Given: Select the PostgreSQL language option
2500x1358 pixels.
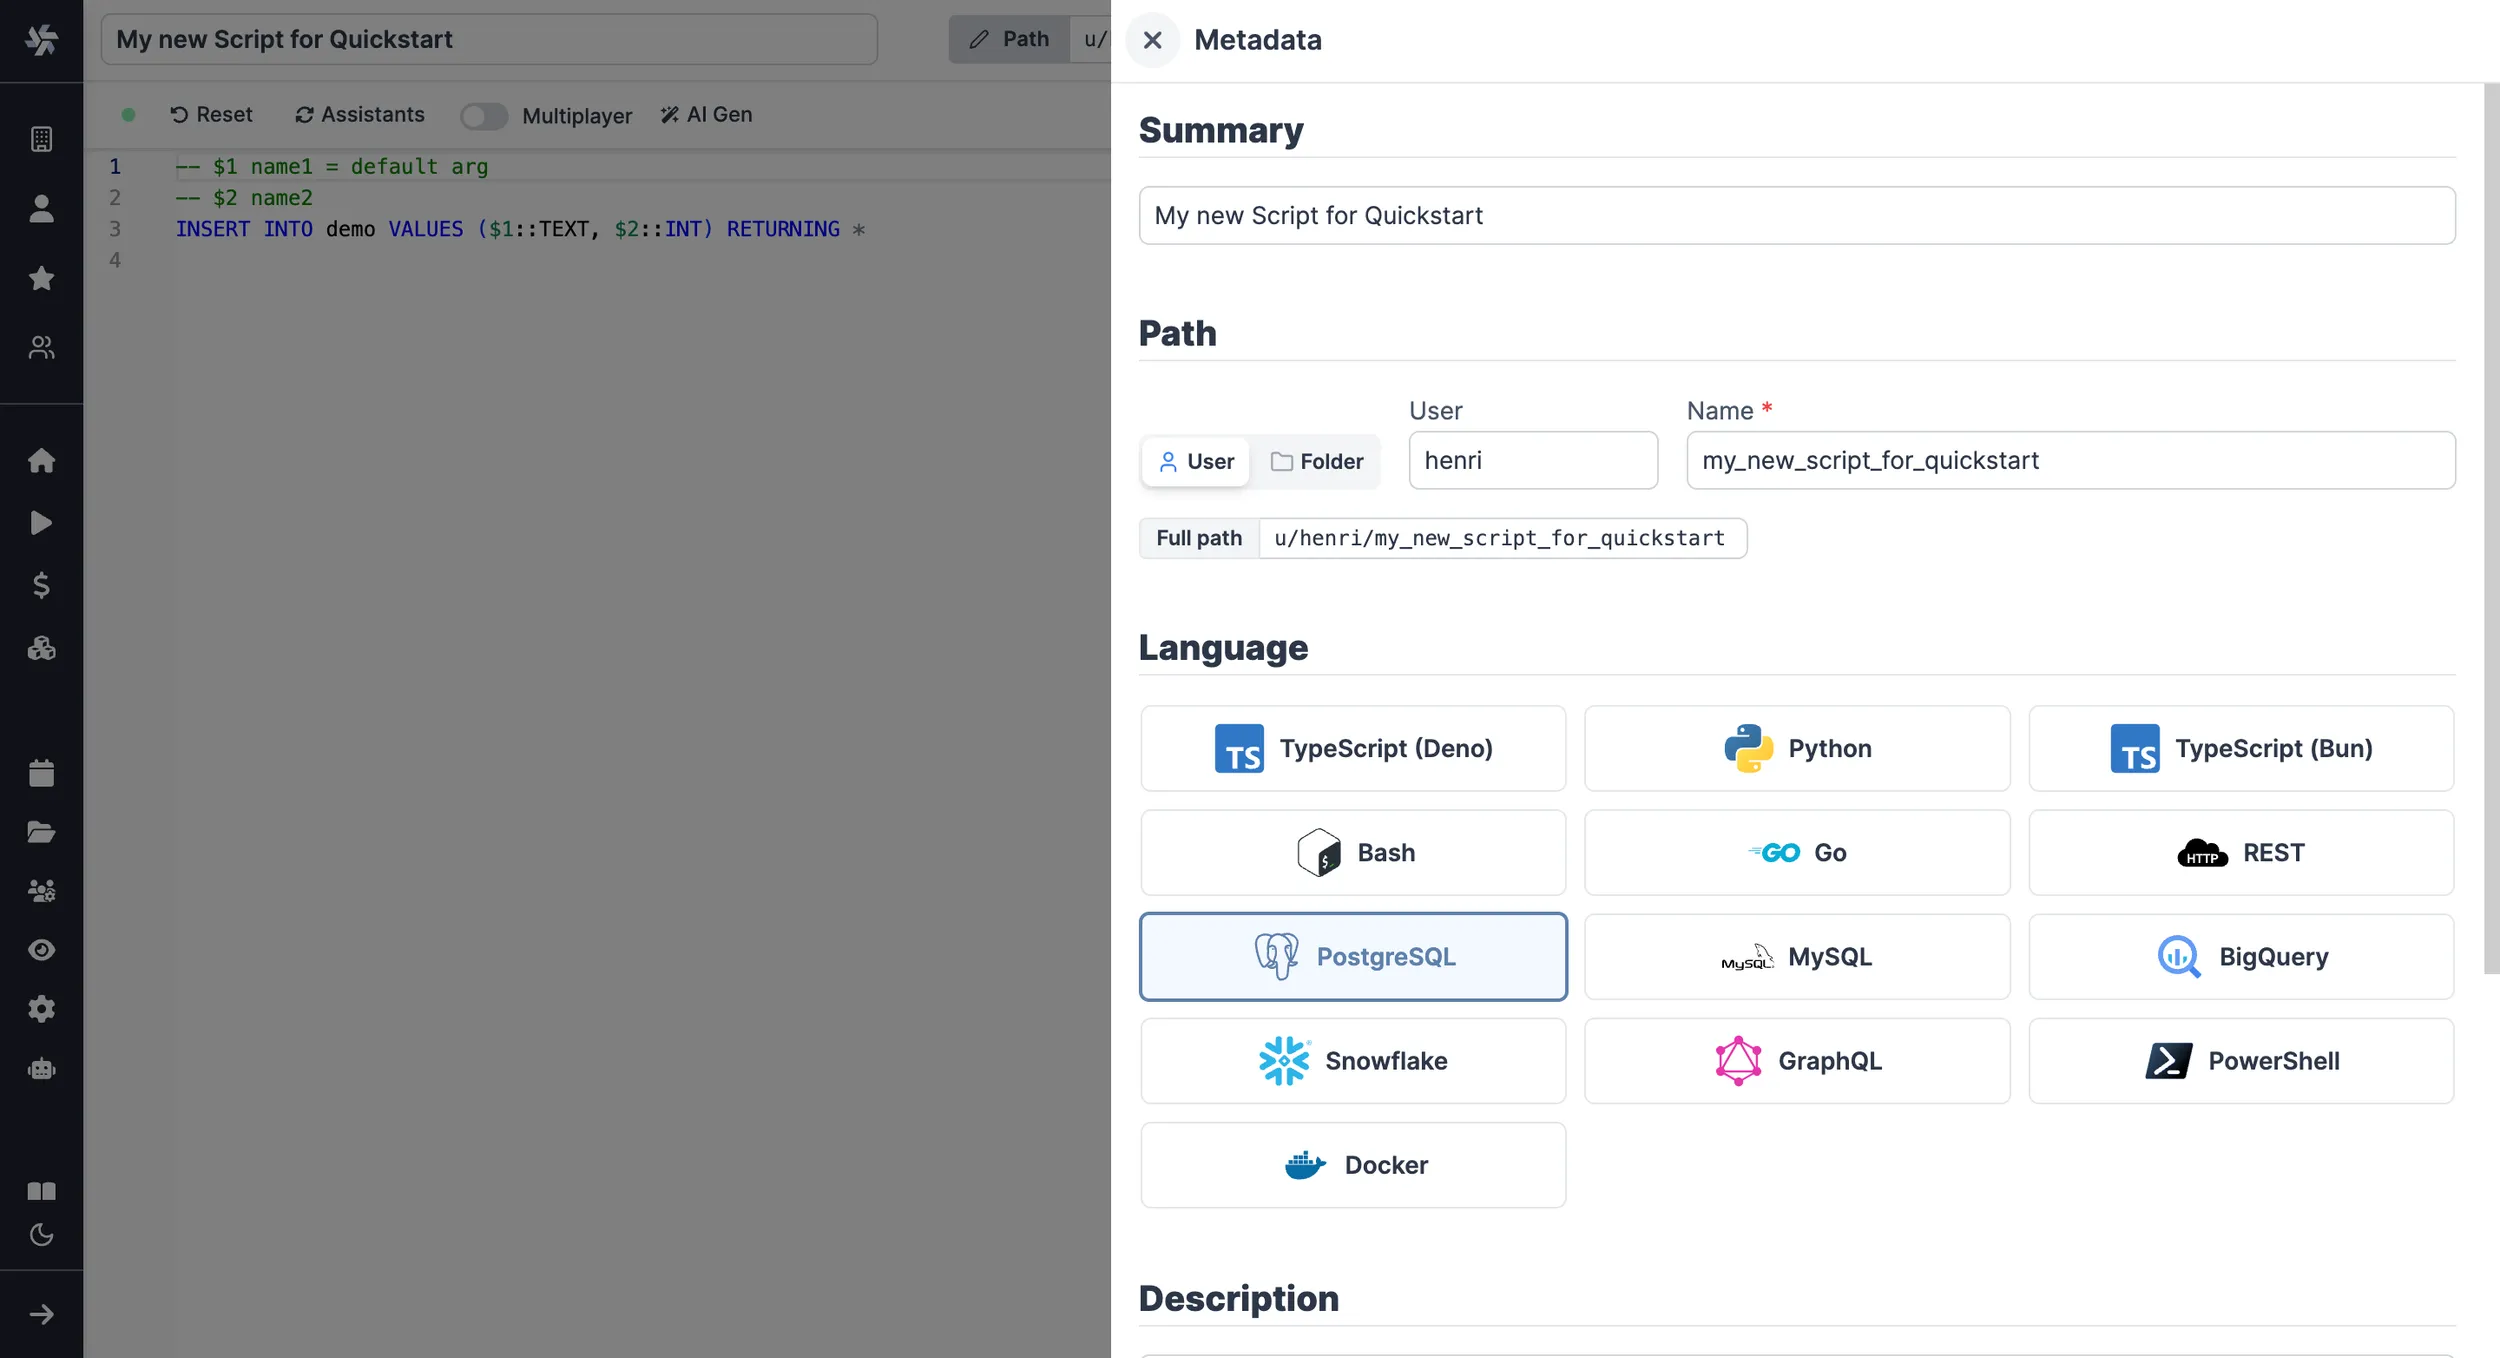Looking at the screenshot, I should pyautogui.click(x=1355, y=957).
